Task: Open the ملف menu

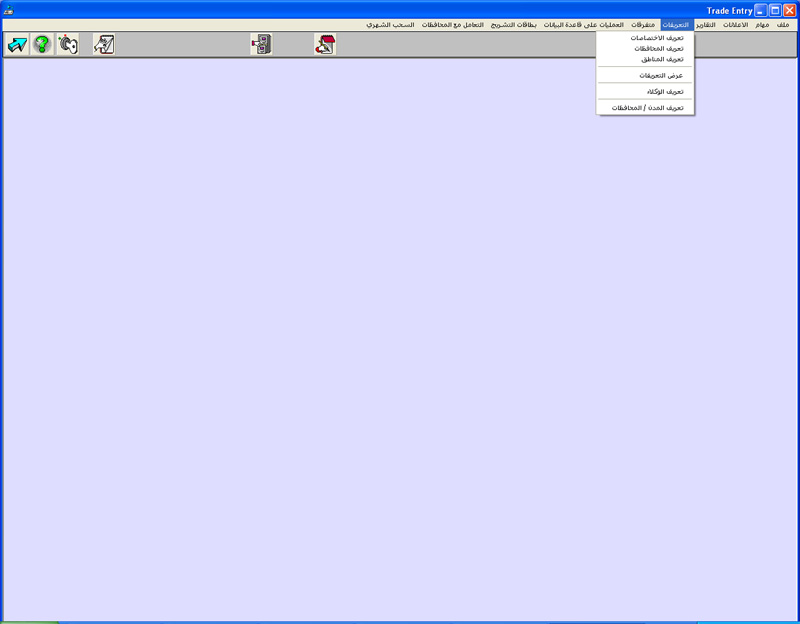Action: tap(783, 24)
